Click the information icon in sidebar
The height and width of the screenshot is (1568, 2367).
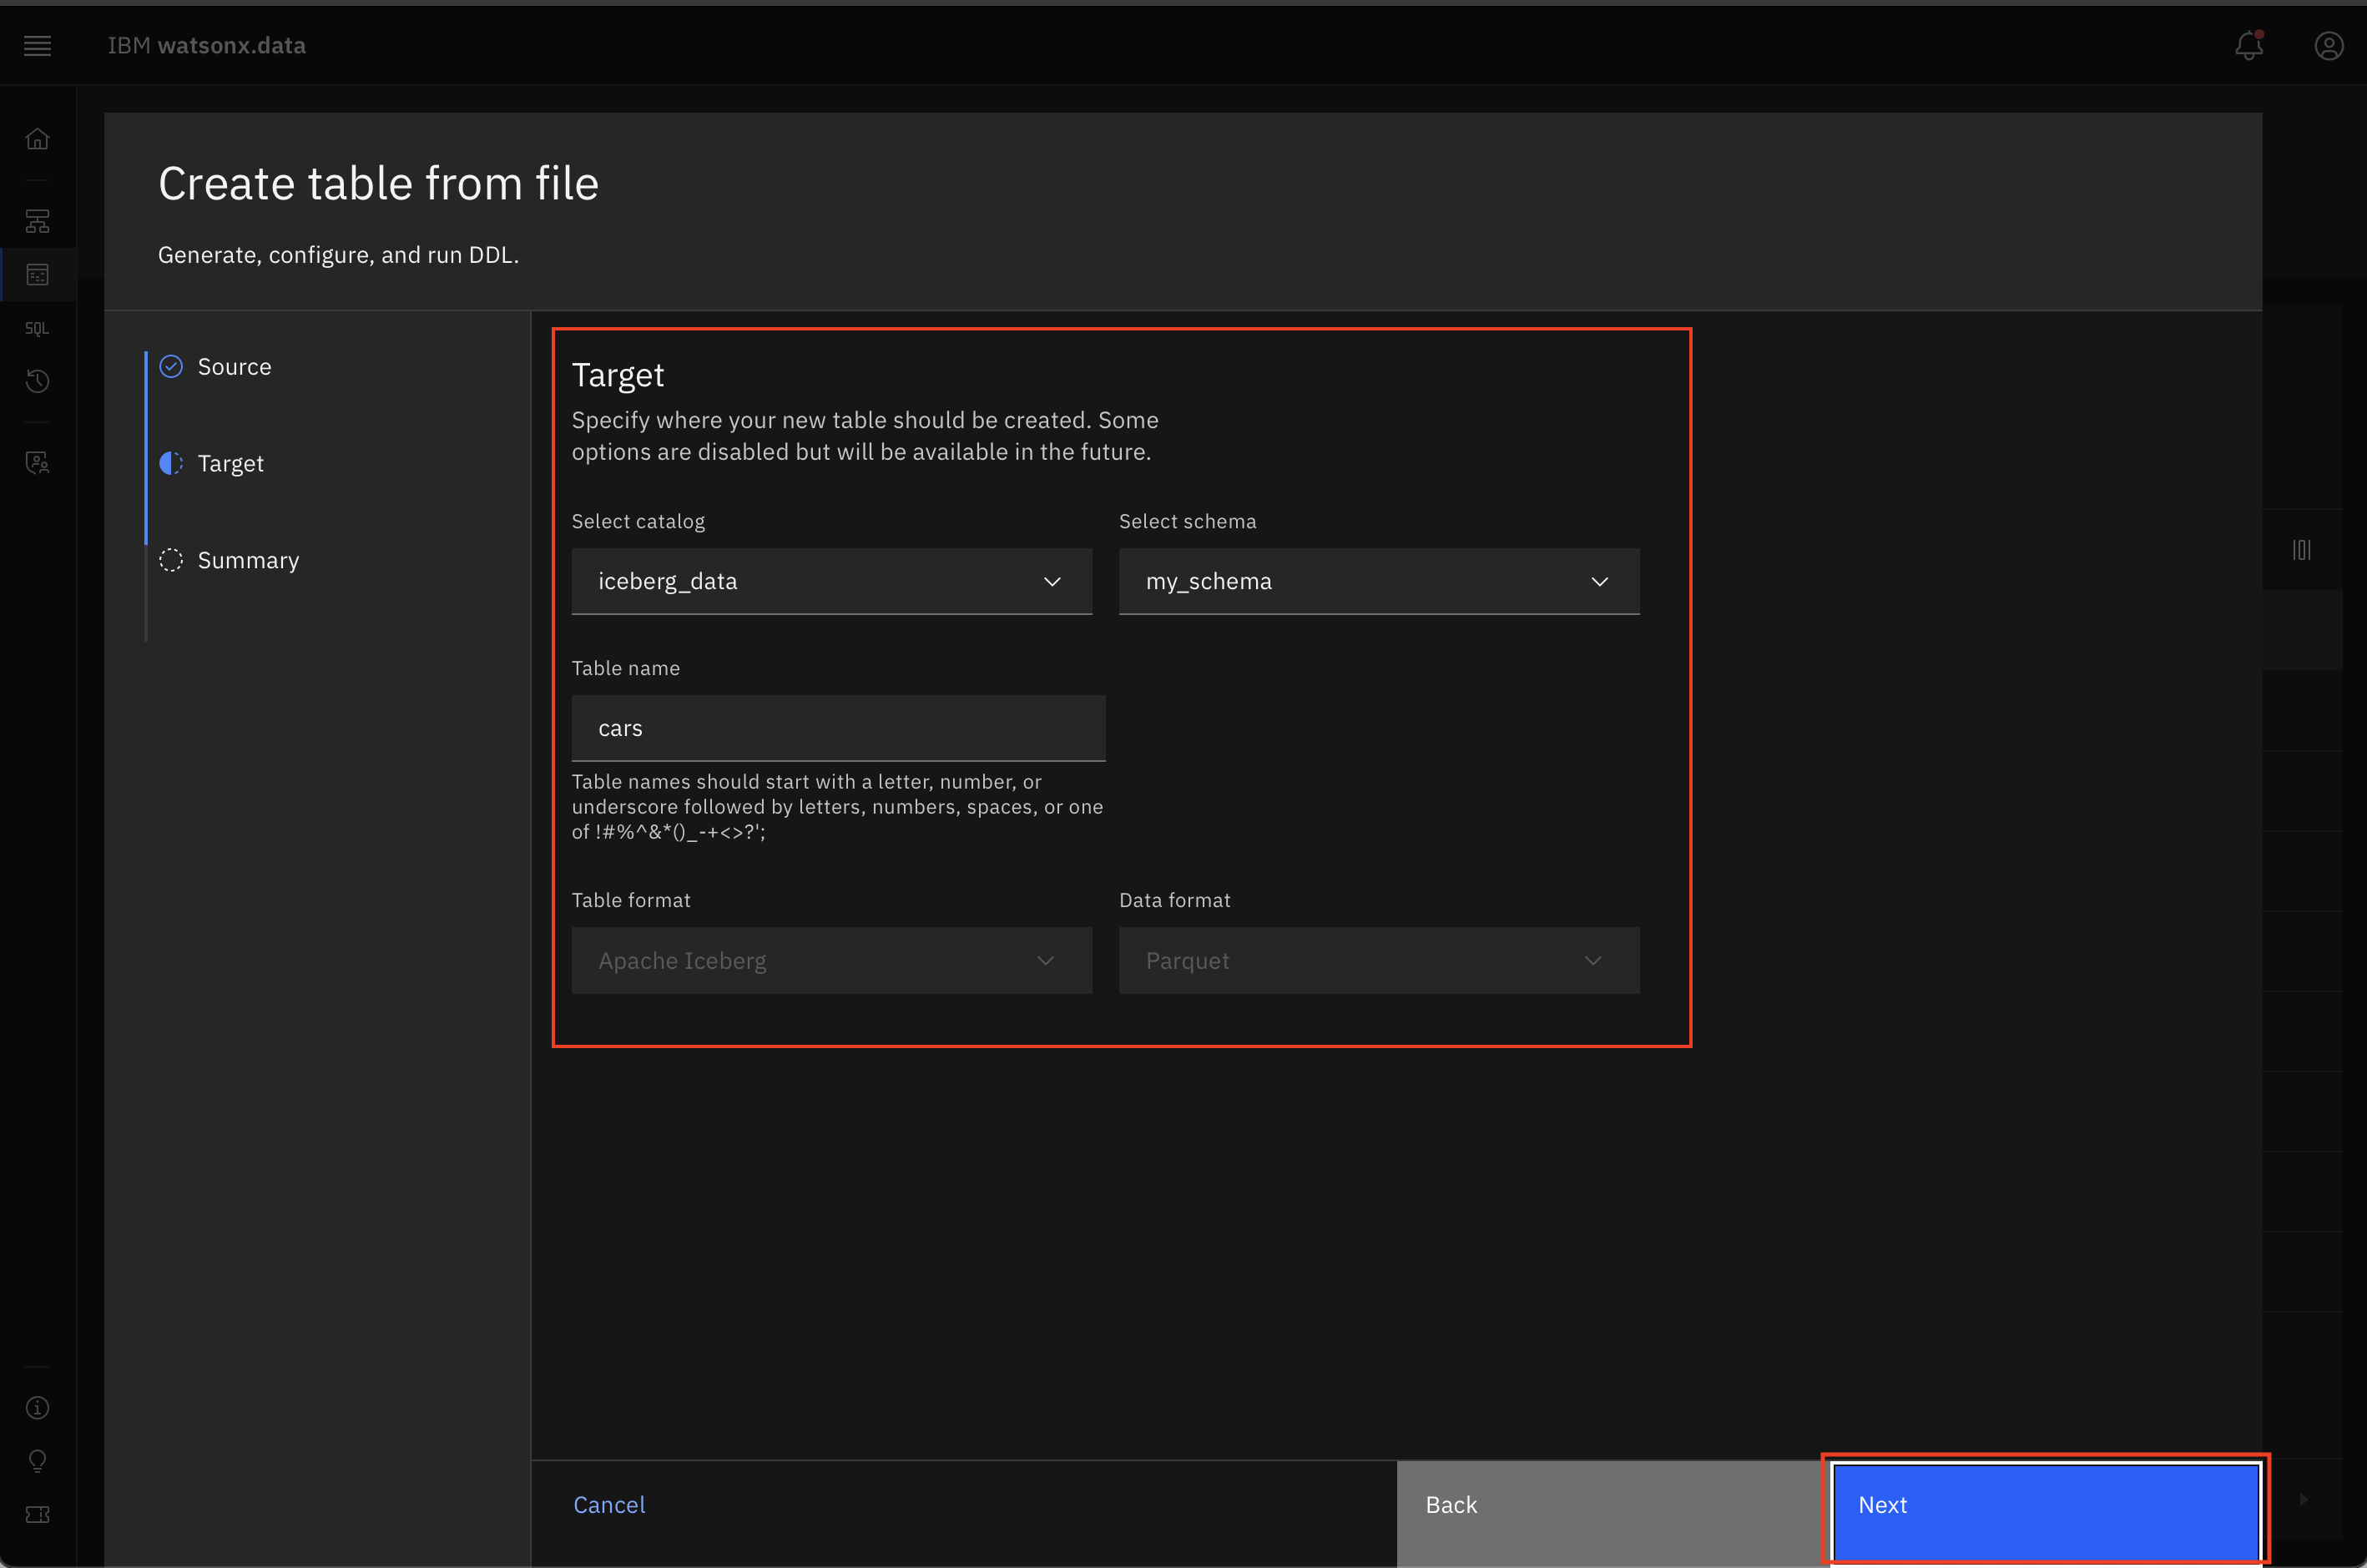(37, 1408)
